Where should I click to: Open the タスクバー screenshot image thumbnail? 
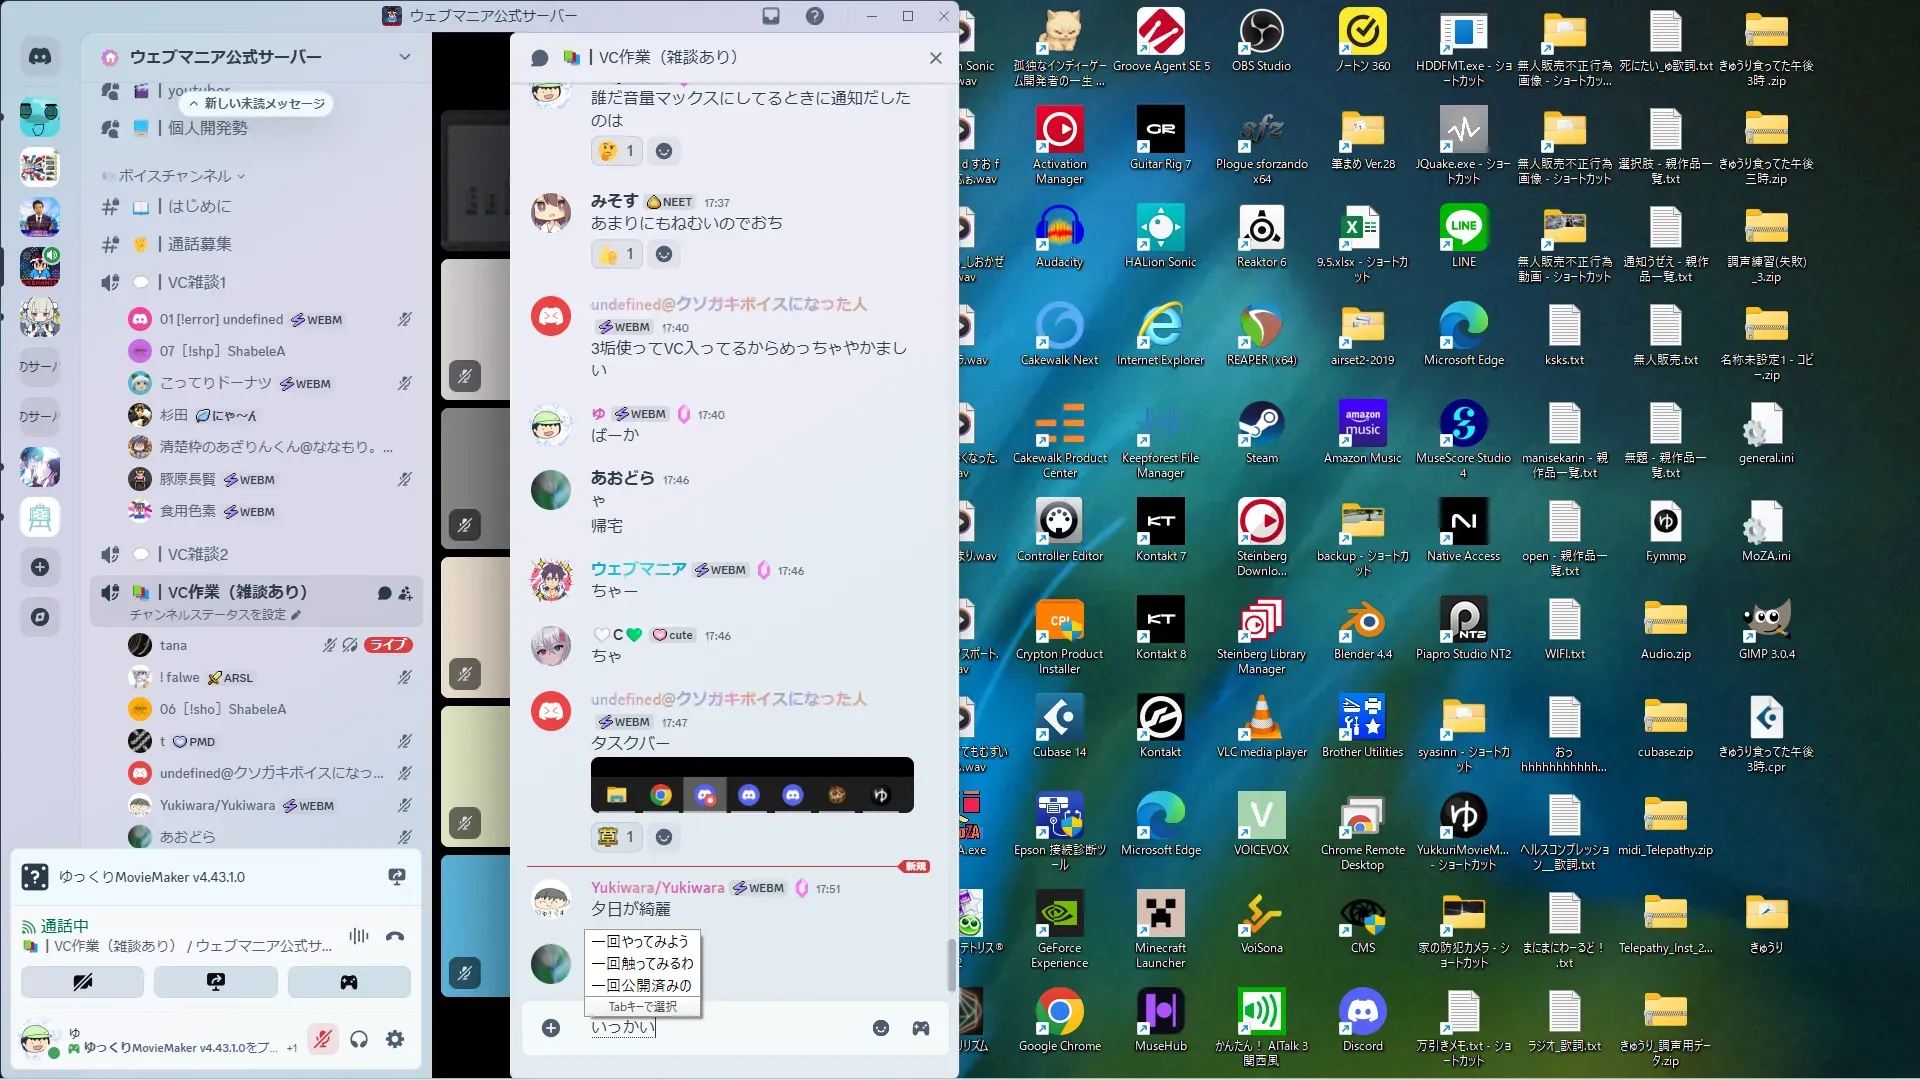[751, 785]
